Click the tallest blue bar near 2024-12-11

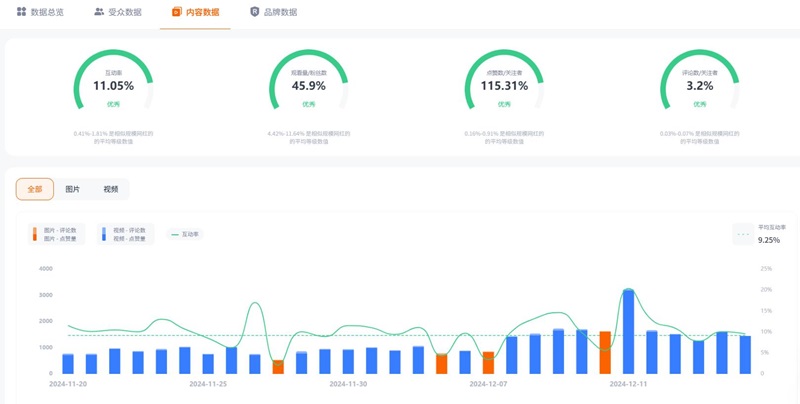tap(628, 332)
